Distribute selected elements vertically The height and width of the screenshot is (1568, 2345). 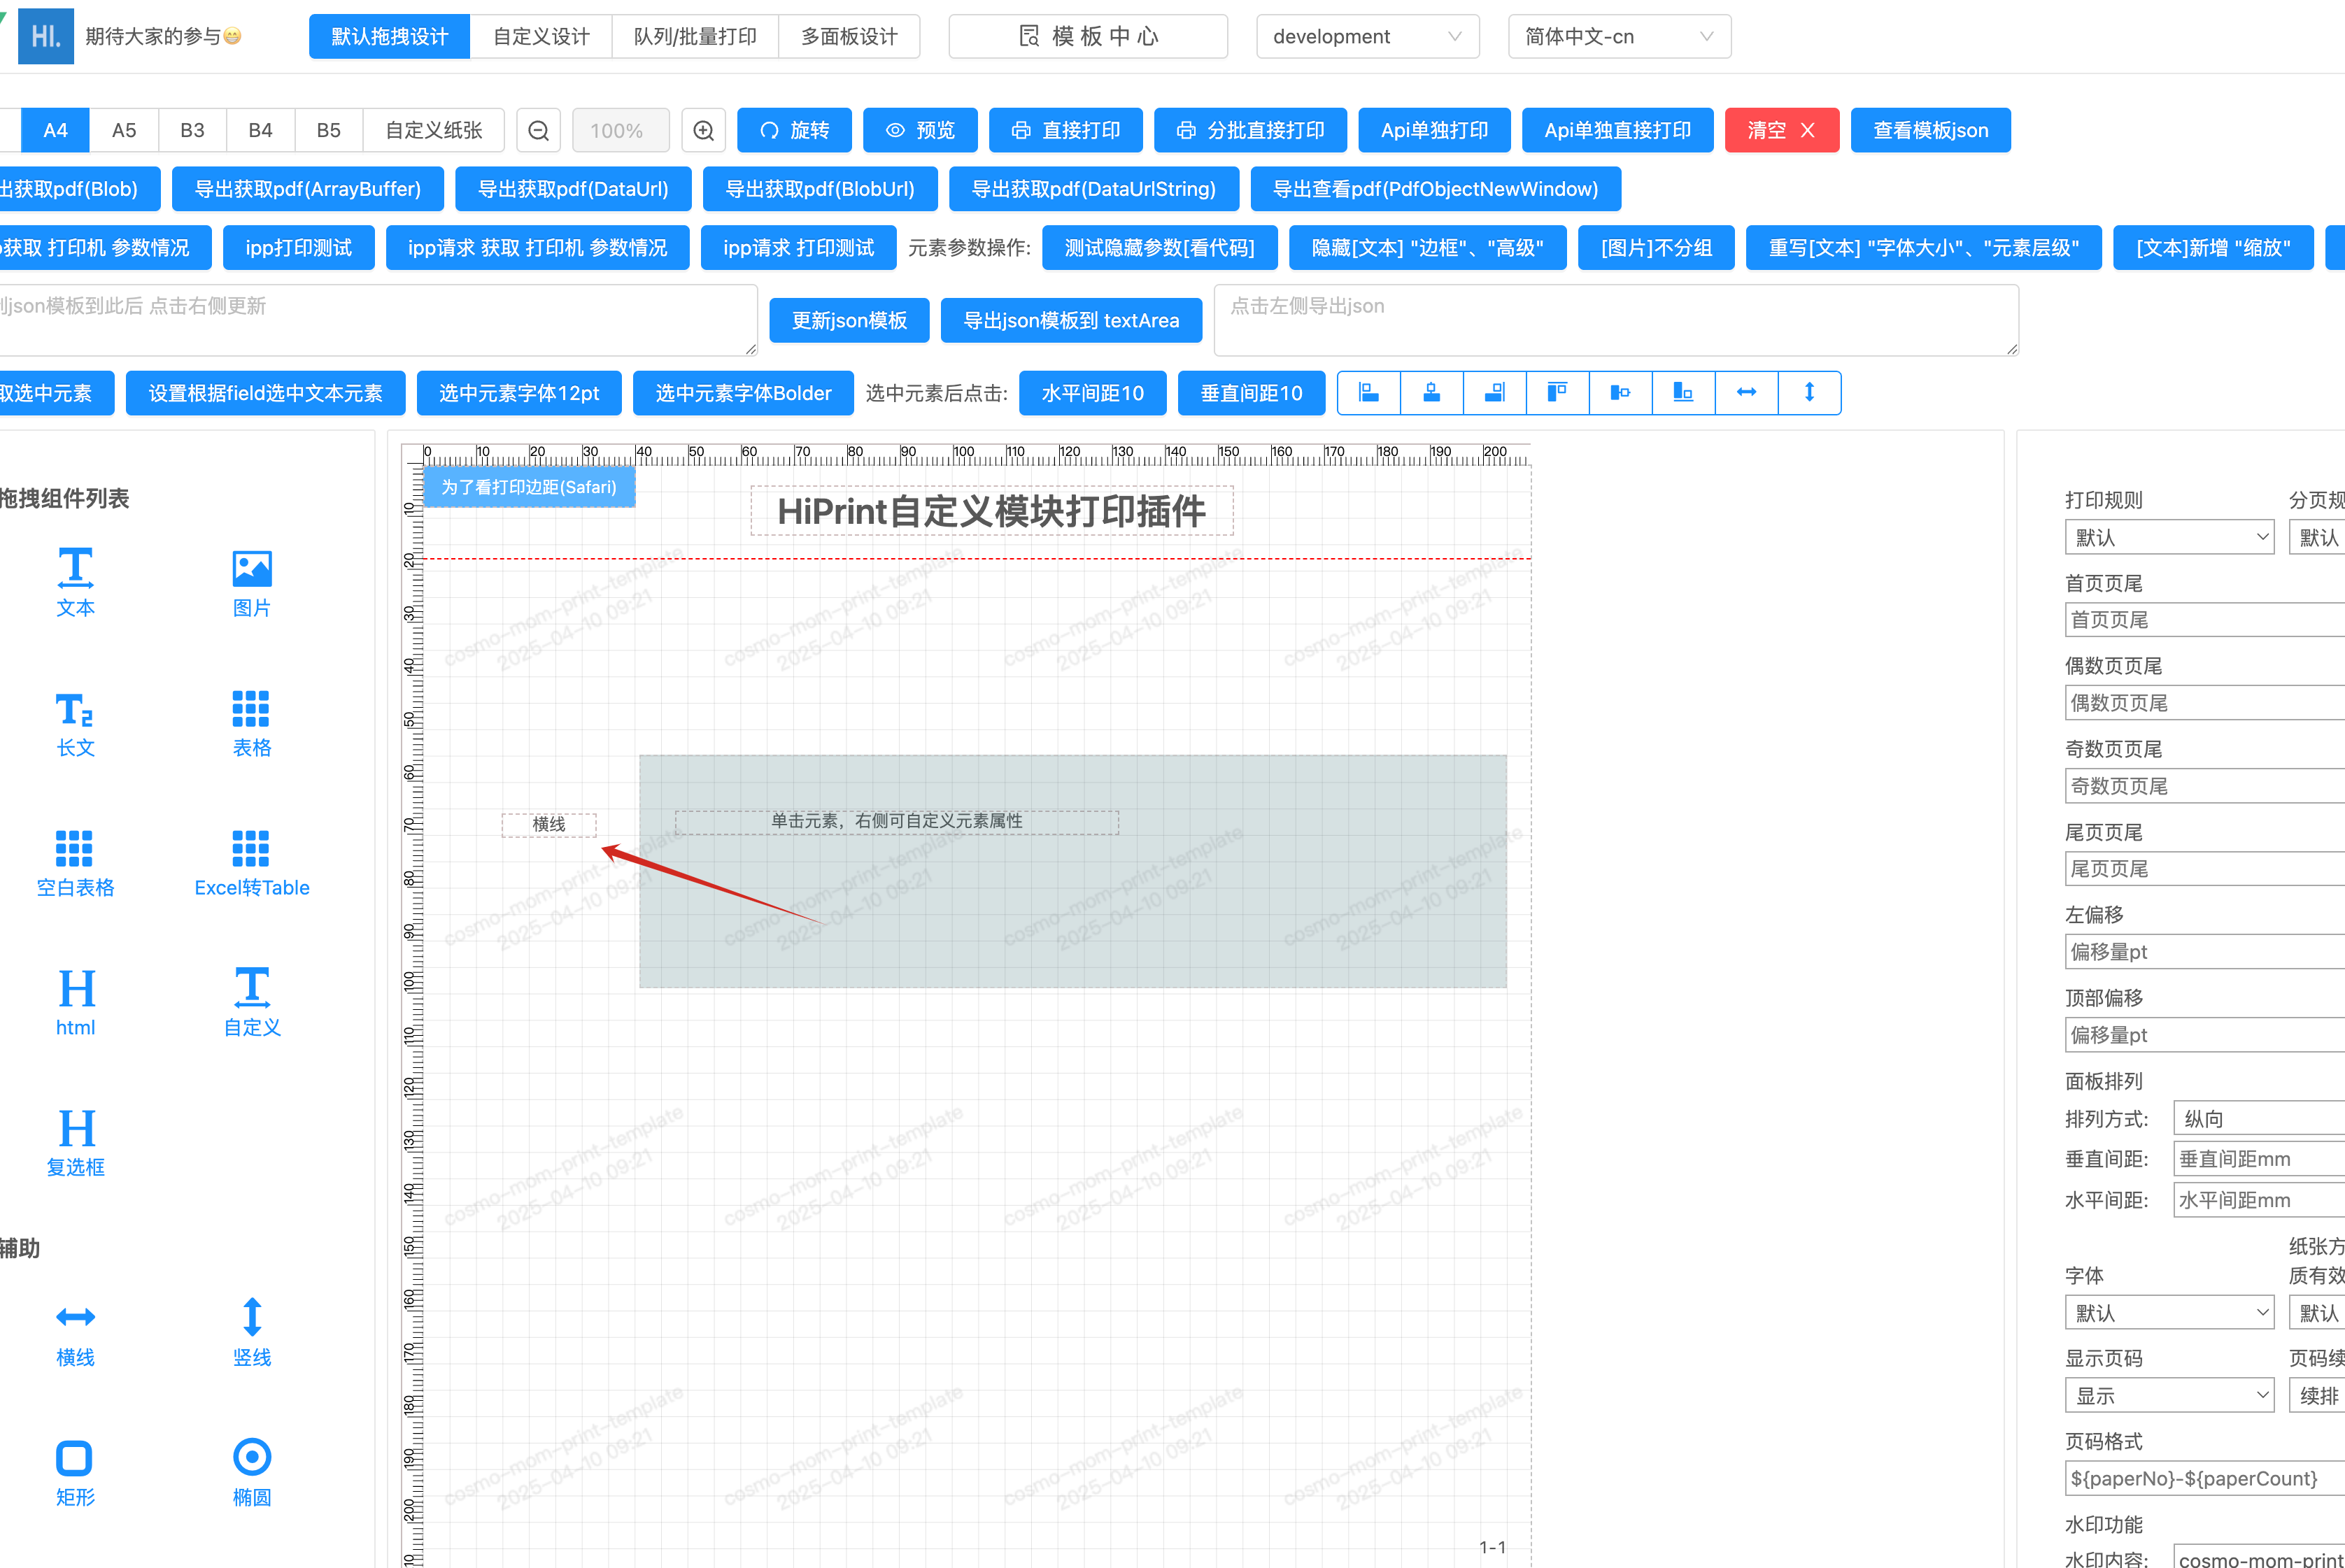(1810, 392)
